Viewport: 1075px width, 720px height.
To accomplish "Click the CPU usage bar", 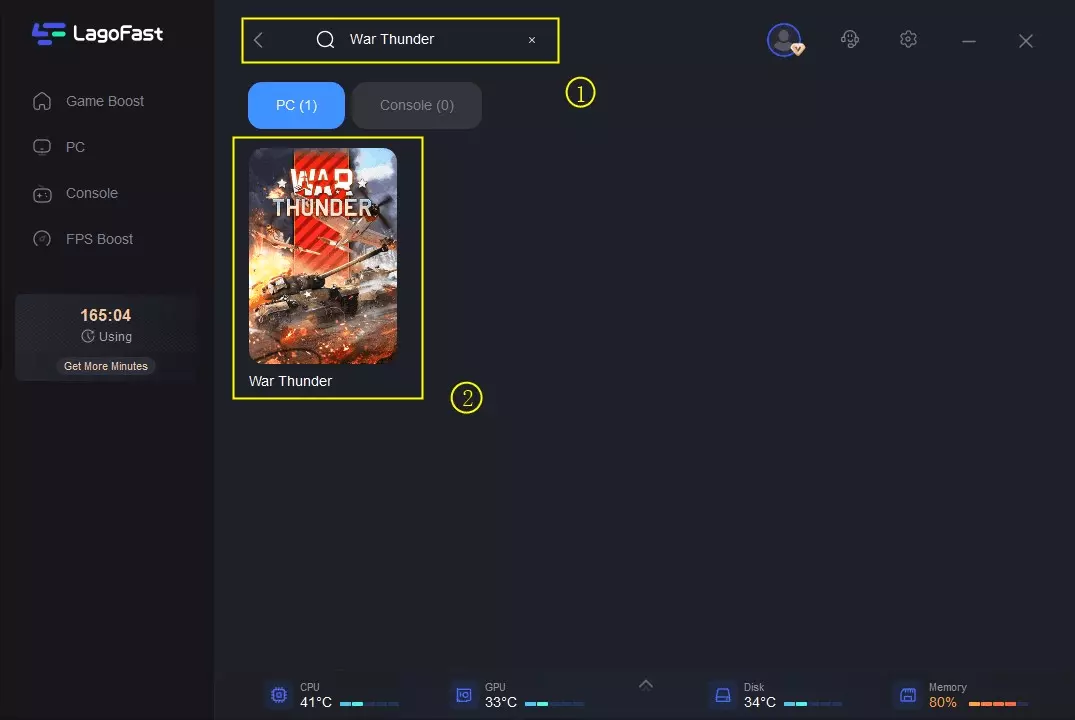I will coord(369,704).
